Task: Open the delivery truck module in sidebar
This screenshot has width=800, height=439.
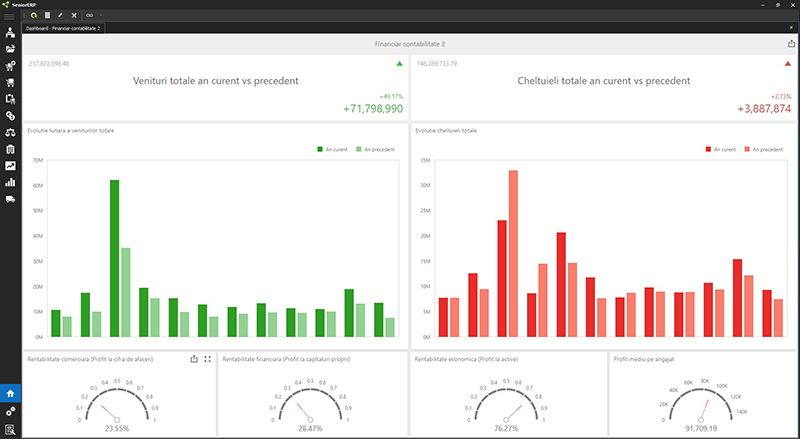Action: point(10,199)
